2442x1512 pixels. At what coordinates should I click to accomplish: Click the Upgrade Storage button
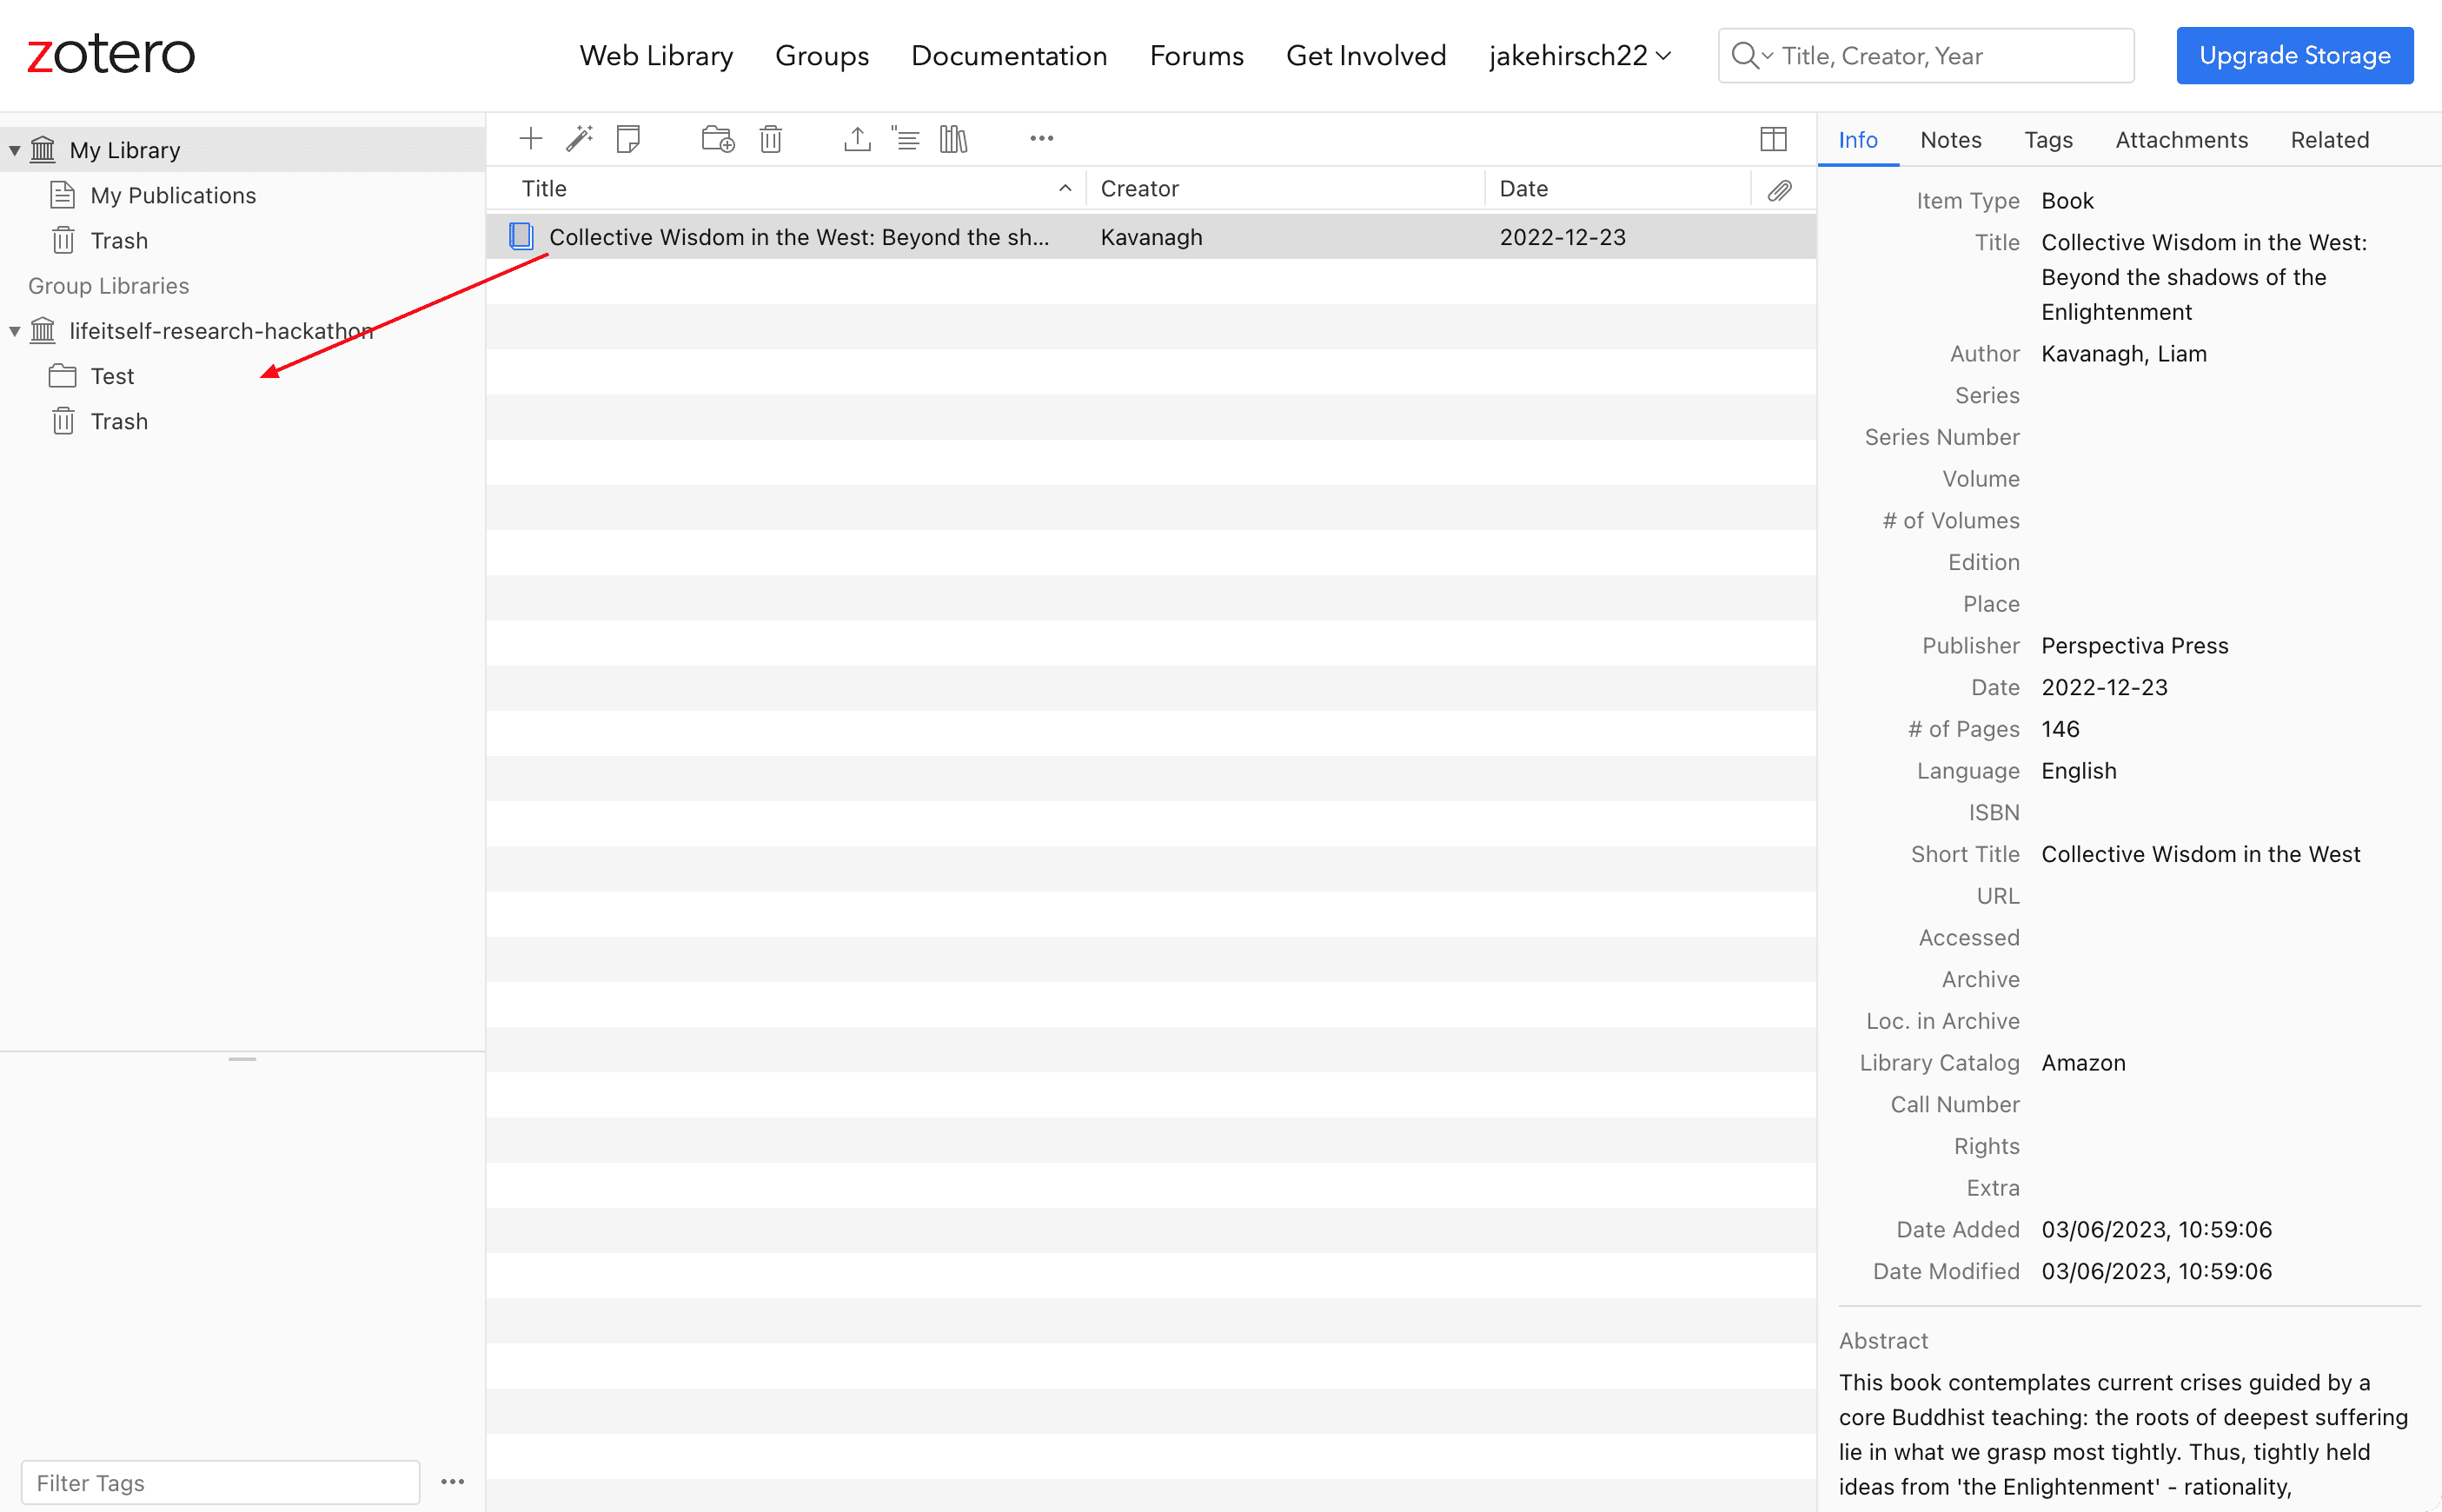tap(2294, 55)
